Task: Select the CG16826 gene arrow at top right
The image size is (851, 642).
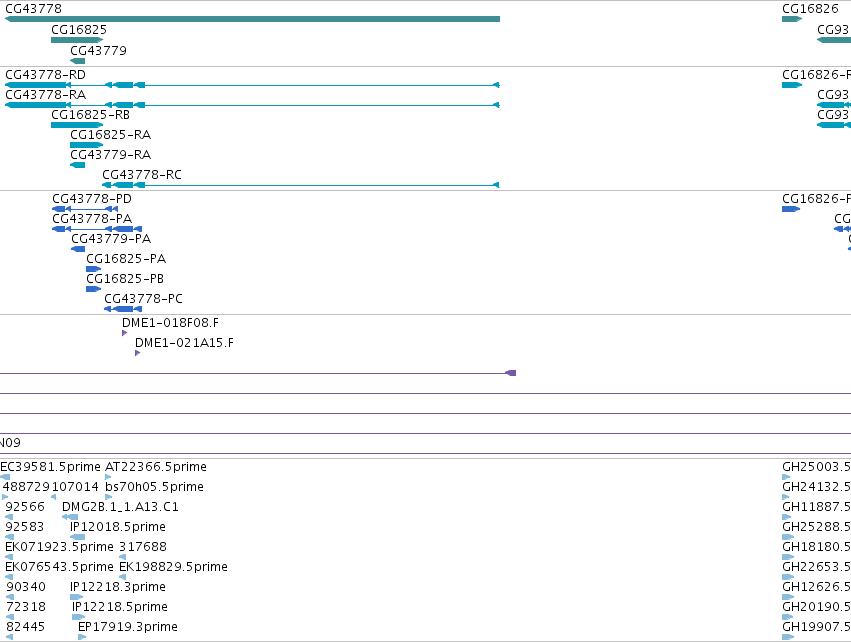Action: point(792,19)
